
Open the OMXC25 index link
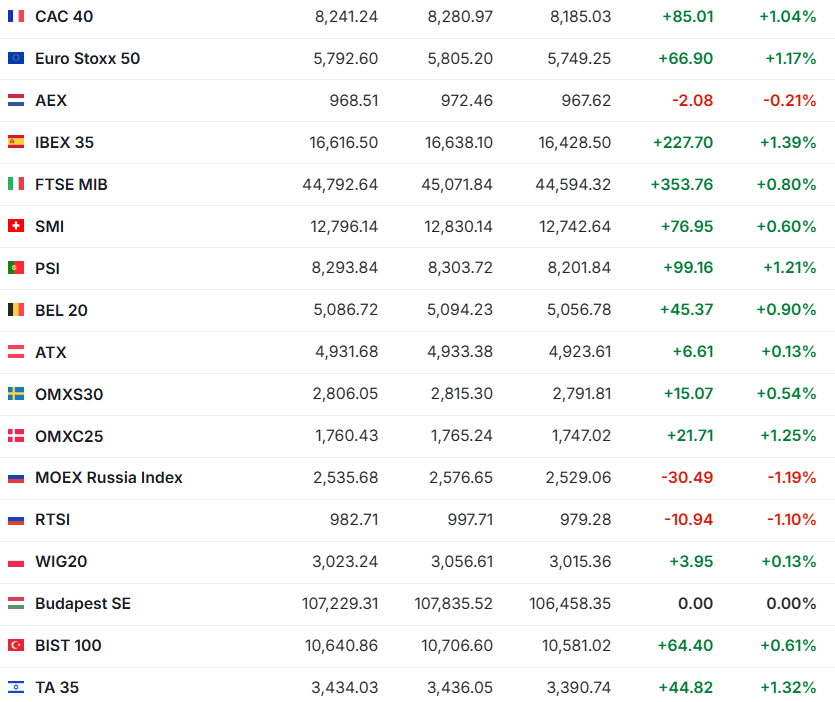point(69,437)
